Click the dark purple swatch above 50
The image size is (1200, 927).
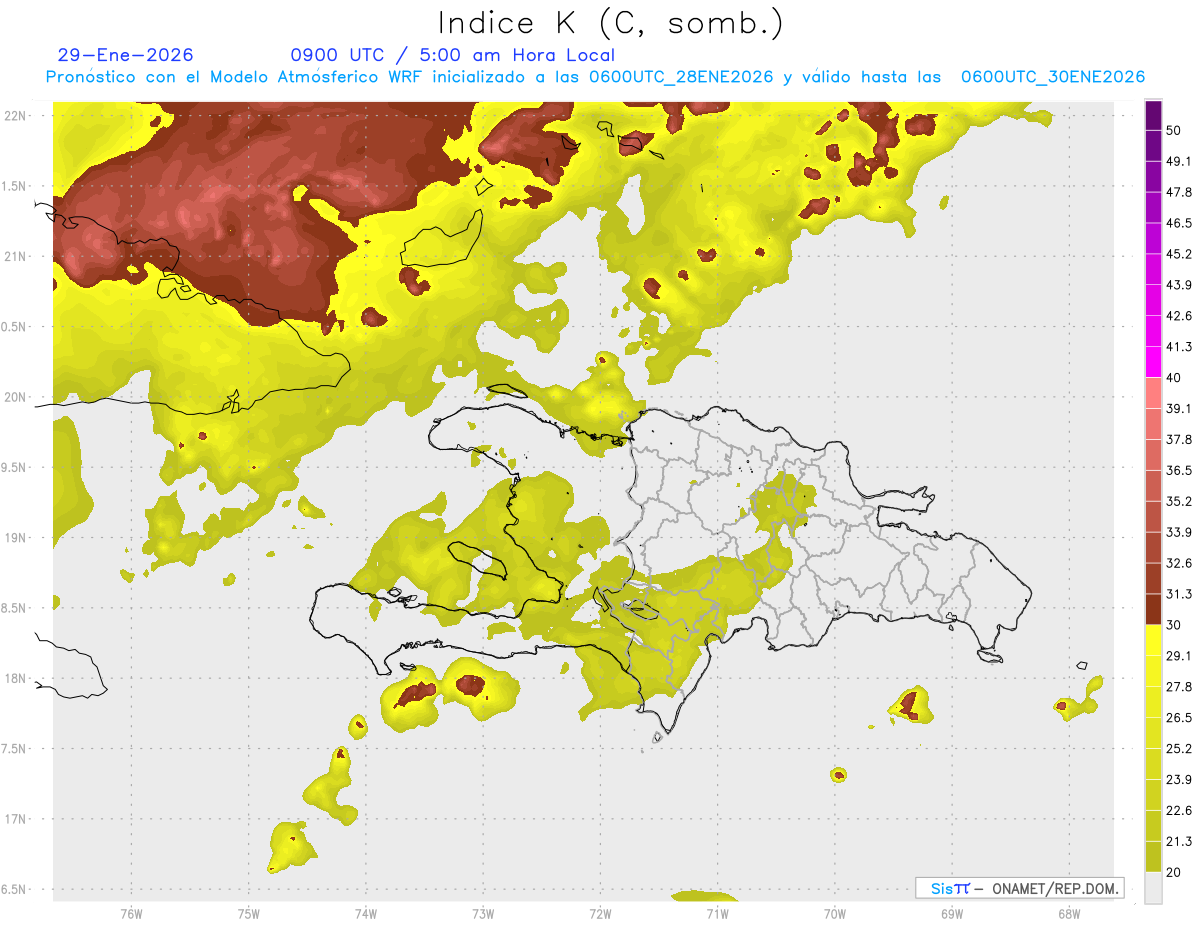(x=1153, y=115)
